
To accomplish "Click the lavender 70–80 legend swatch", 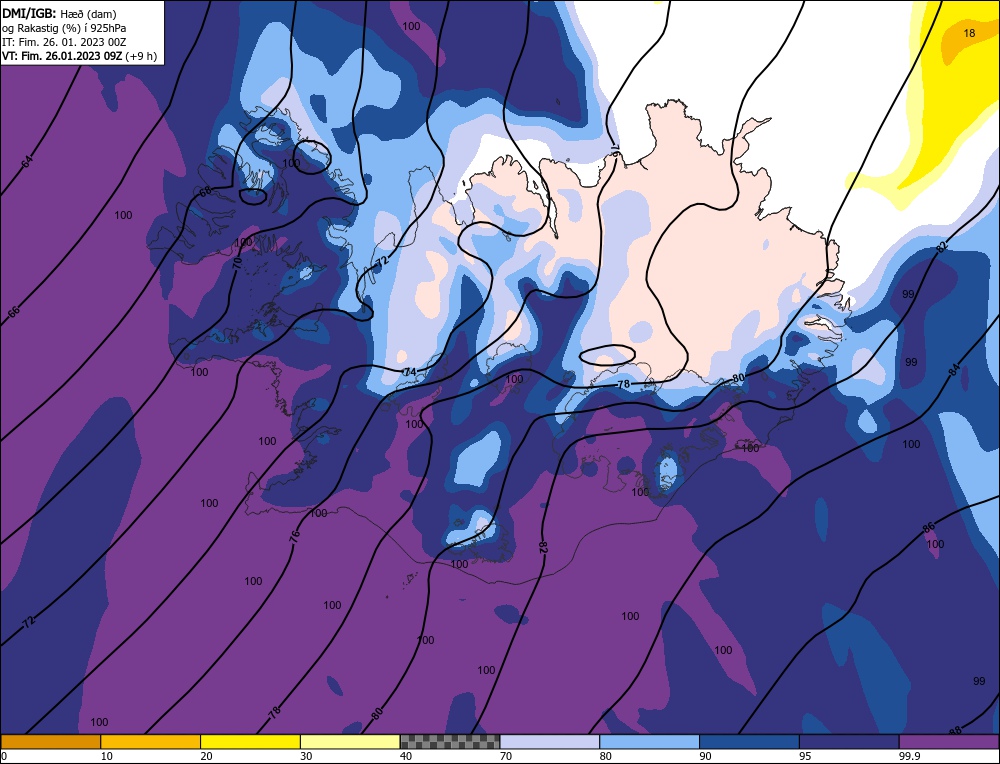I will tap(550, 741).
